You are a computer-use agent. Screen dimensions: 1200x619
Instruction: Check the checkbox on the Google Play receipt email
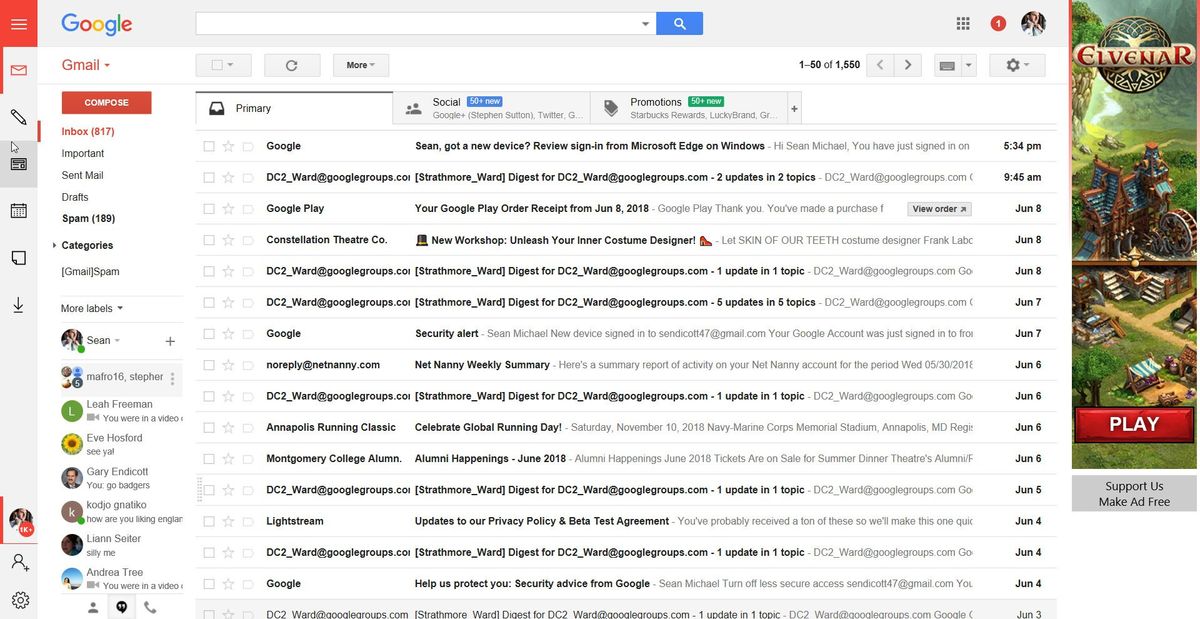pos(206,207)
